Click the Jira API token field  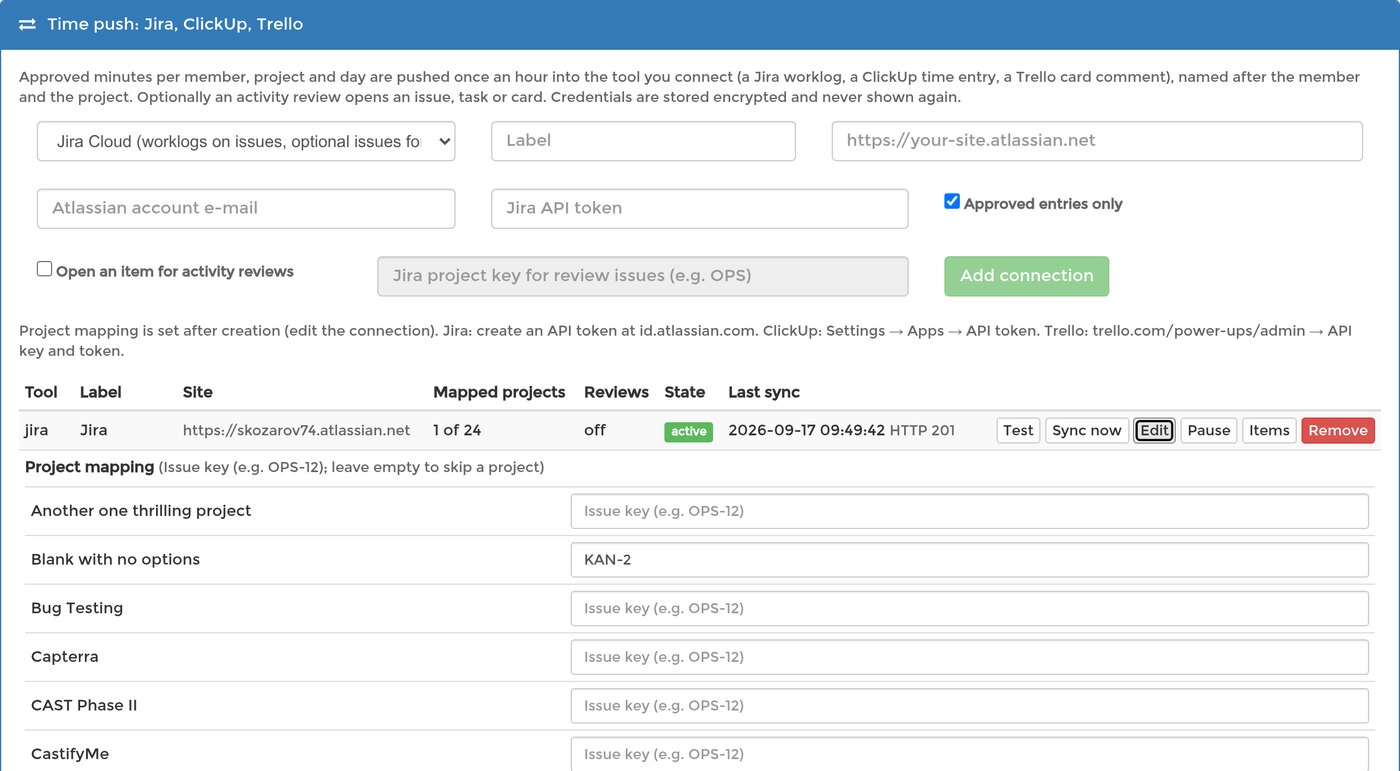pos(700,208)
